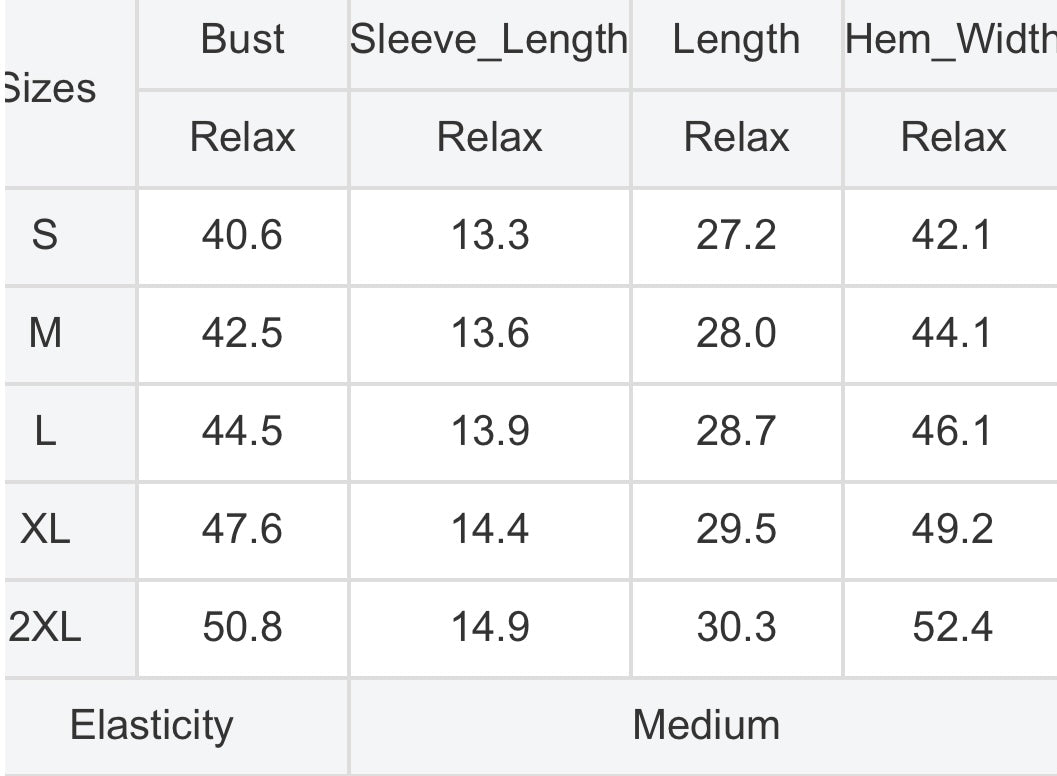Select the Hem_Width column header
The height and width of the screenshot is (776, 1057).
pyautogui.click(x=950, y=40)
